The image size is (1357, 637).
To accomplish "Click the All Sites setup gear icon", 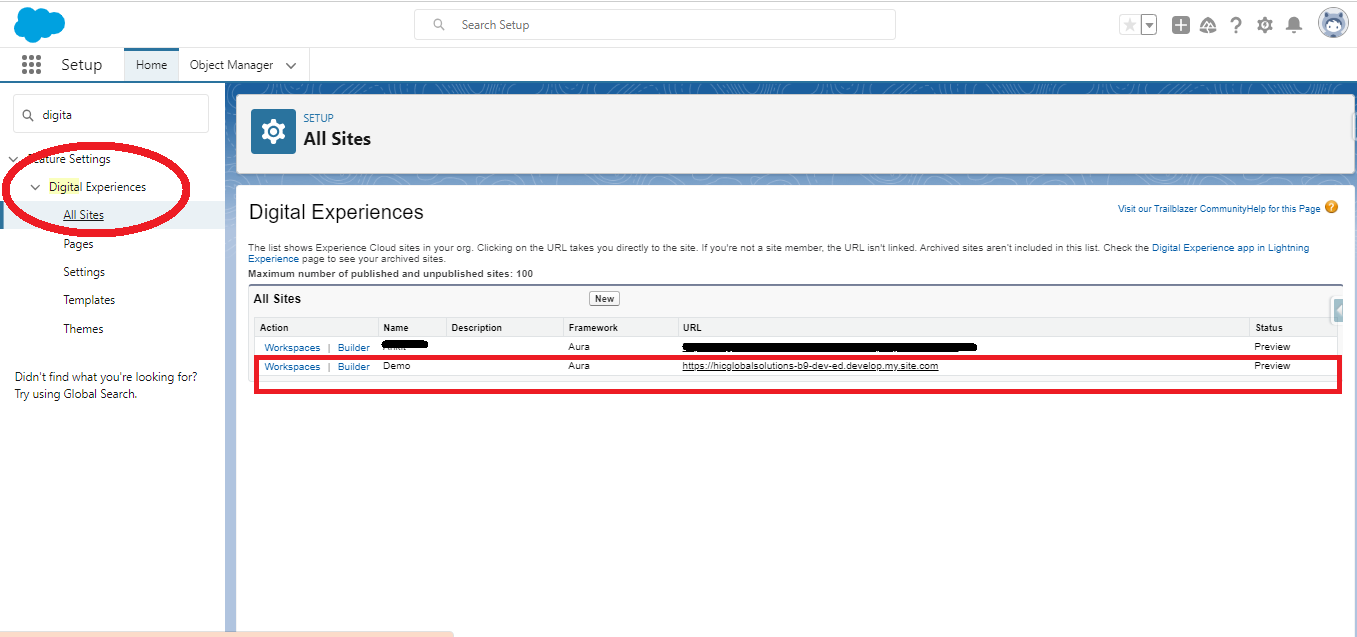I will click(x=273, y=131).
